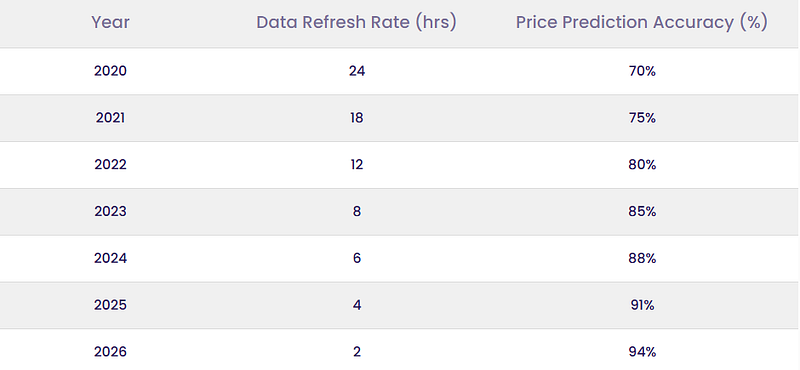The width and height of the screenshot is (800, 370).
Task: Select the 2020 year cell
Action: tap(110, 71)
